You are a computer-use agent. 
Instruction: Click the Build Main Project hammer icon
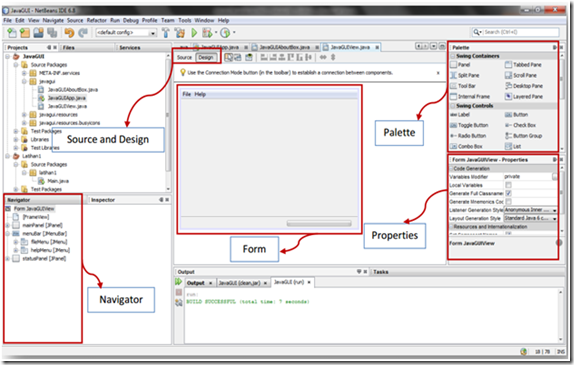click(x=166, y=33)
